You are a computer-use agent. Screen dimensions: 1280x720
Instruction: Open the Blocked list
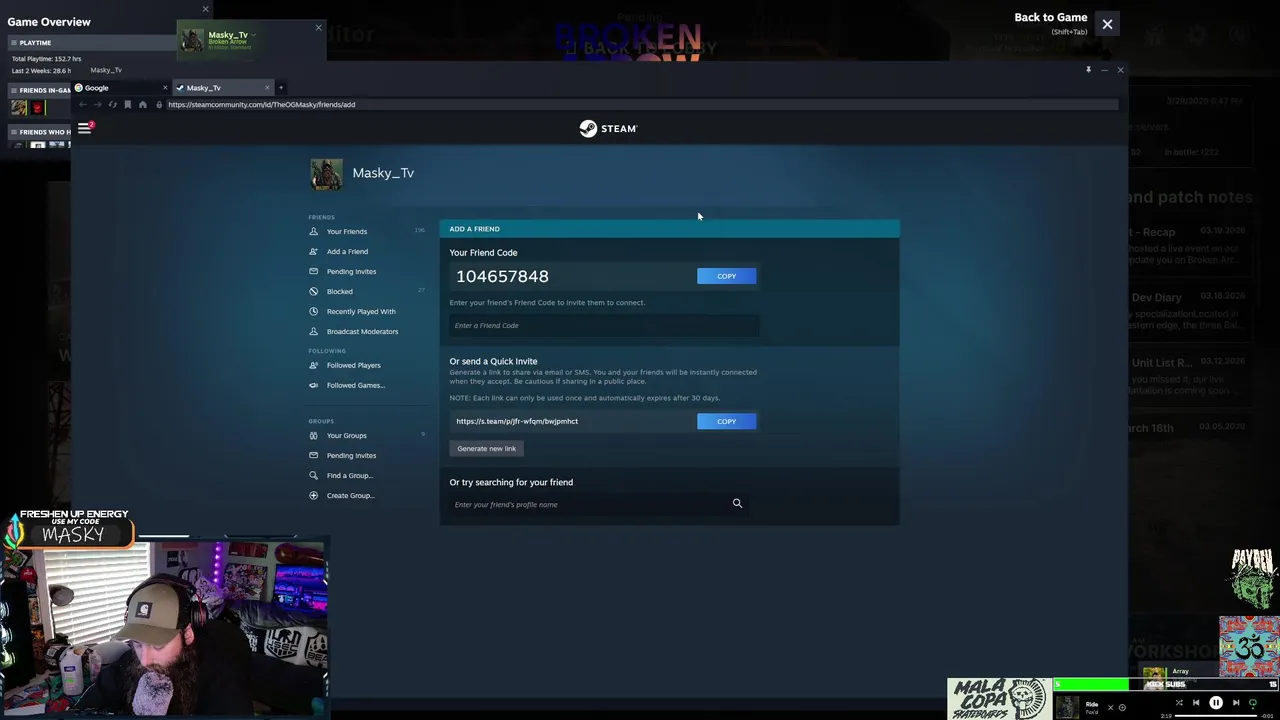[x=339, y=291]
